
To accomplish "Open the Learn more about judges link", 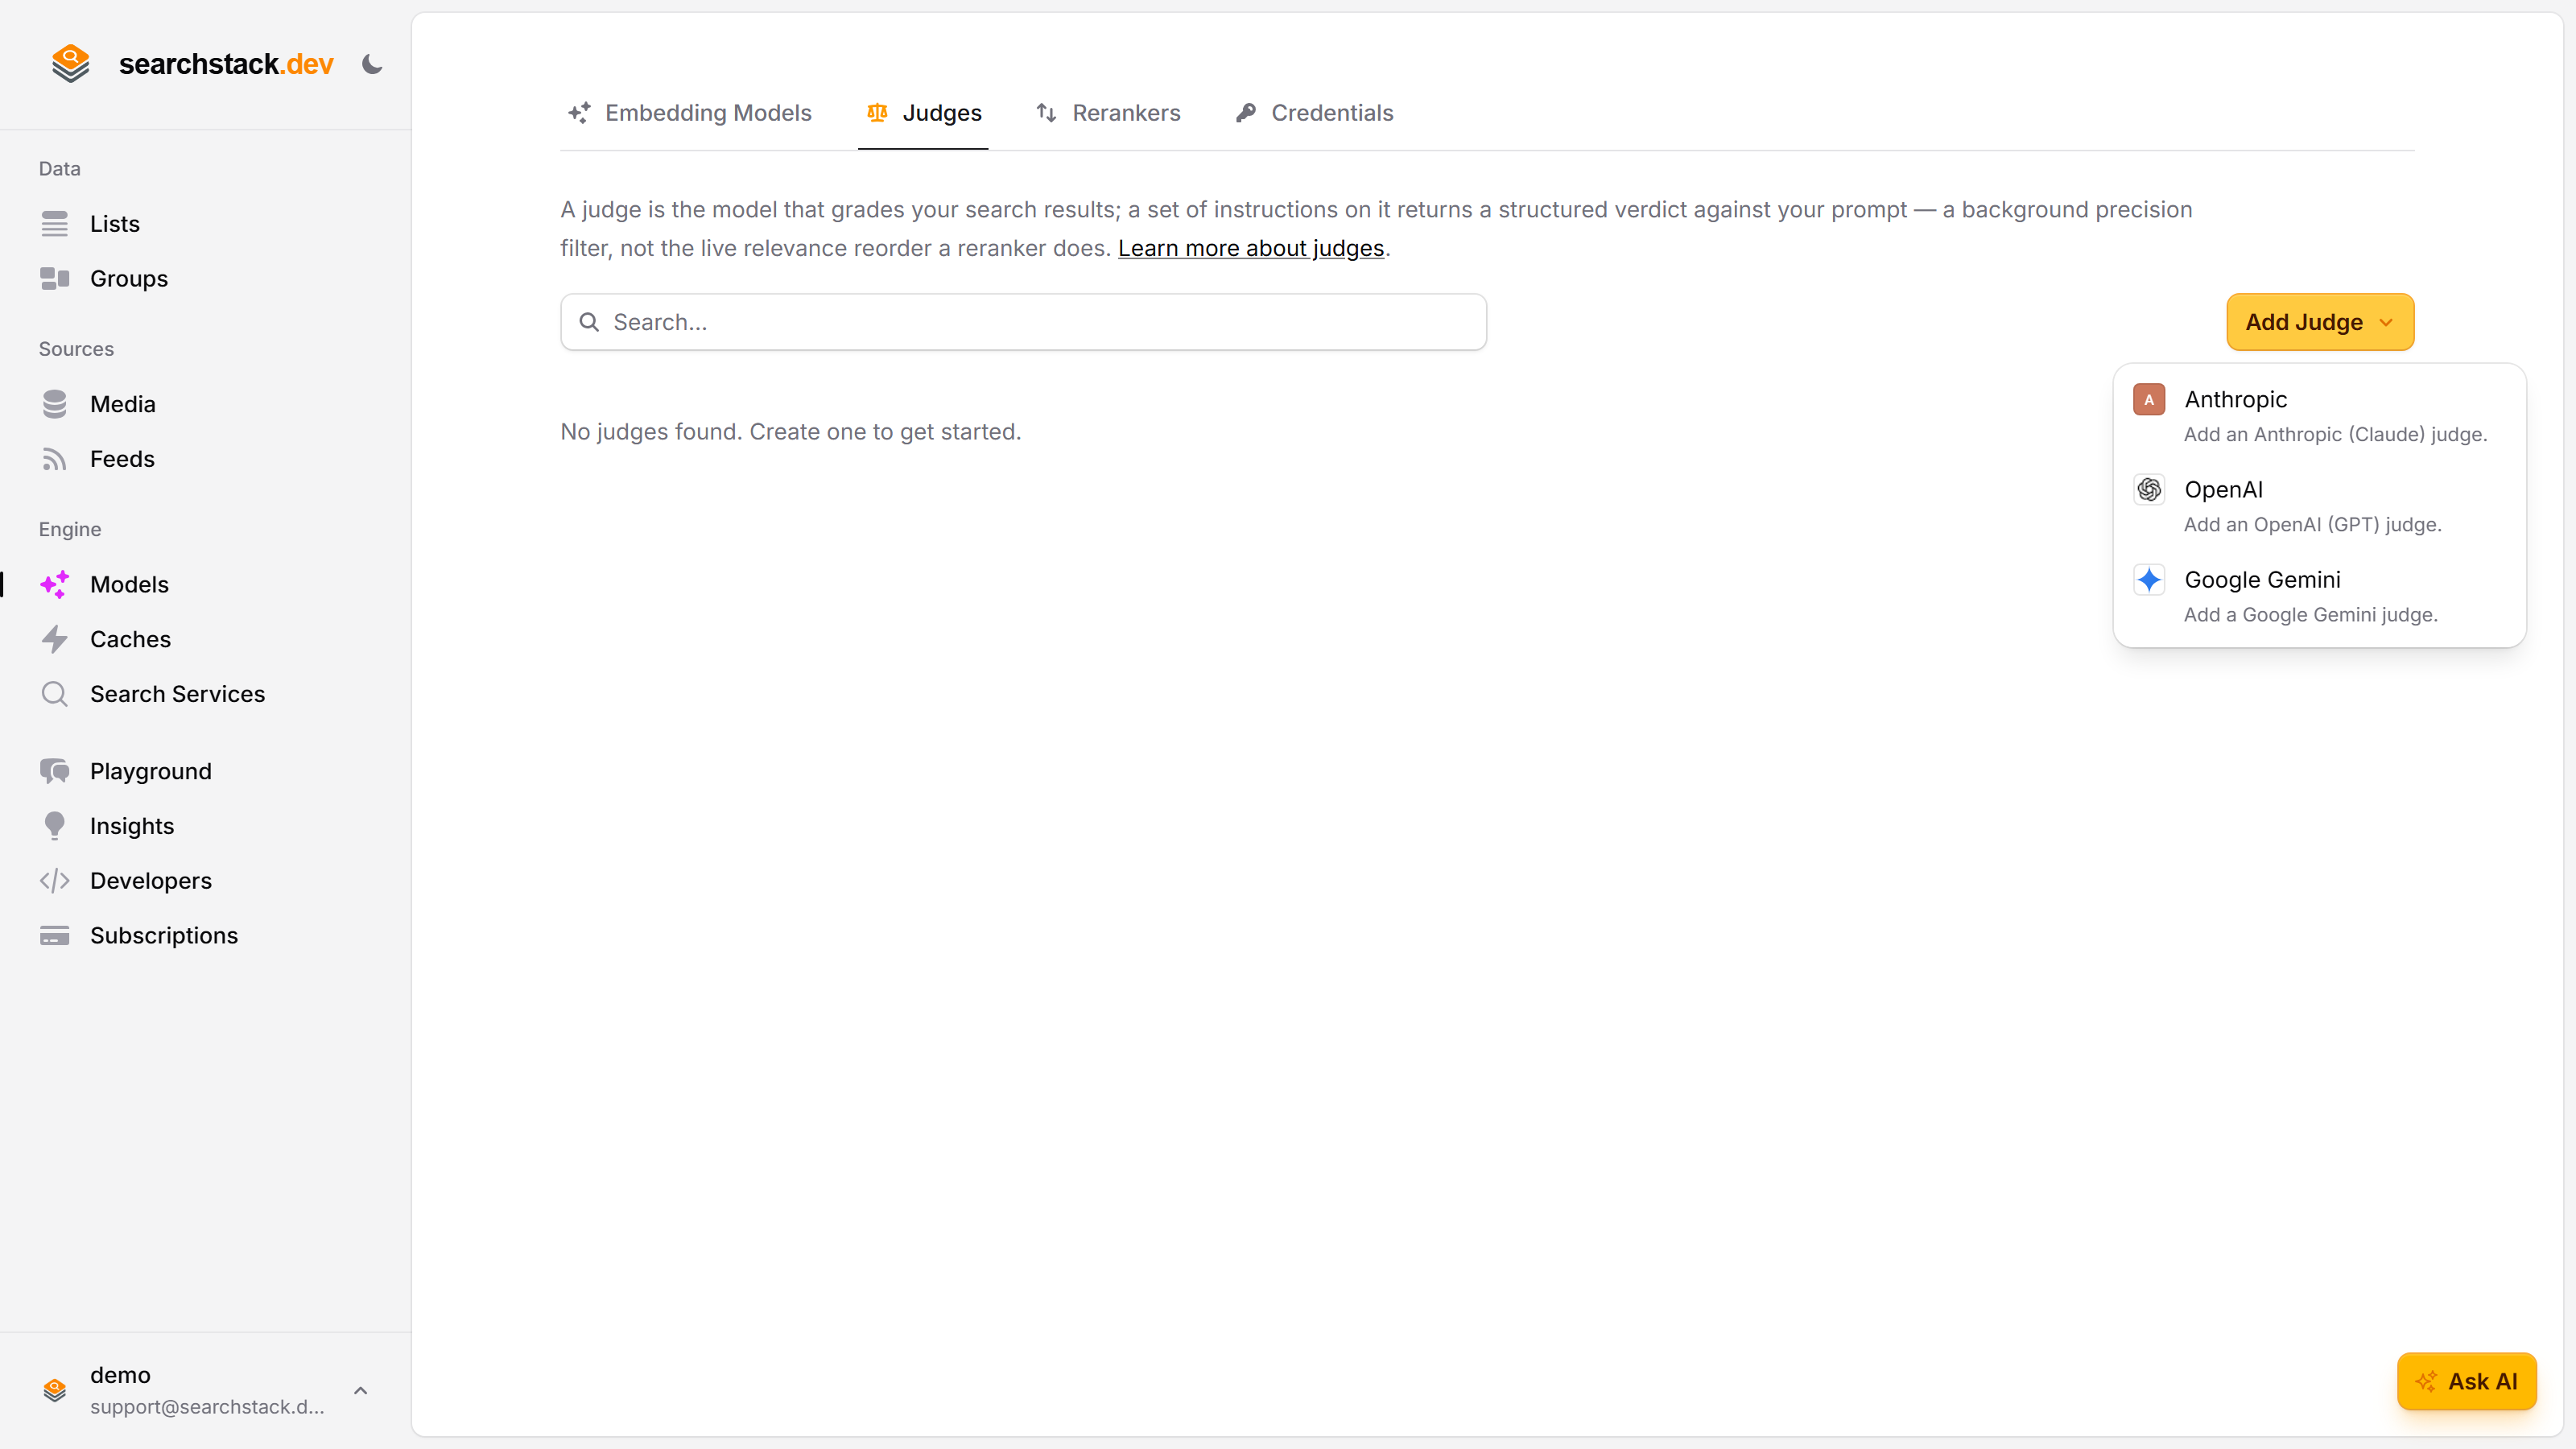I will click(x=1251, y=248).
